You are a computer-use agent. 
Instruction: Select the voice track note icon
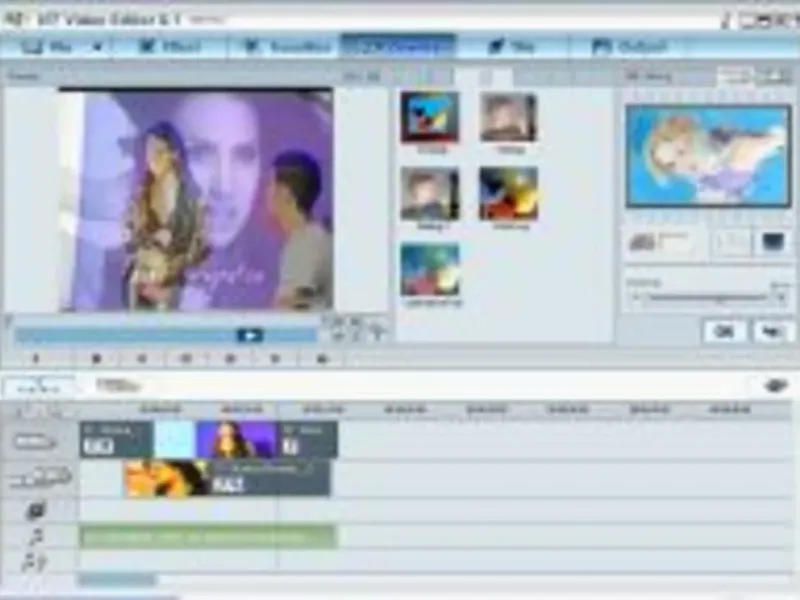tap(36, 537)
